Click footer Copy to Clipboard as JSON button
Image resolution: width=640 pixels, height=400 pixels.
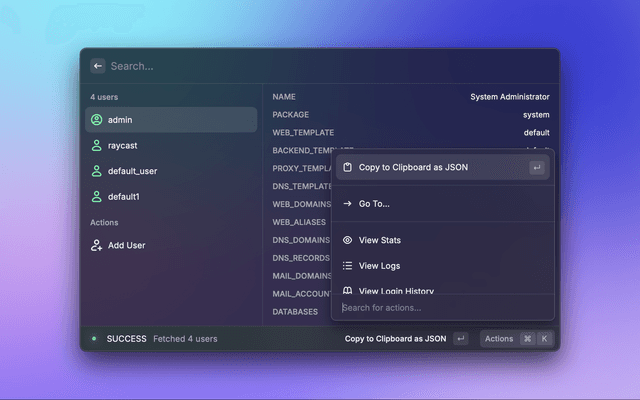pyautogui.click(x=396, y=339)
